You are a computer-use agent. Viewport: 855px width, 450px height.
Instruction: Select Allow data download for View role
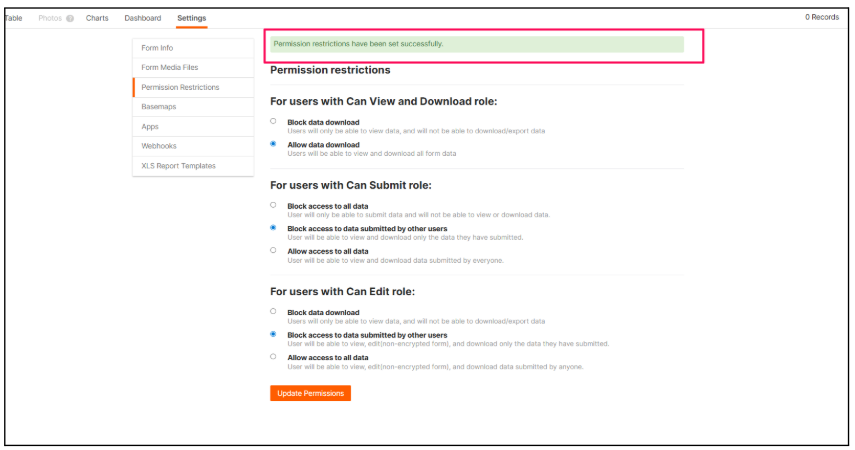[x=274, y=143]
